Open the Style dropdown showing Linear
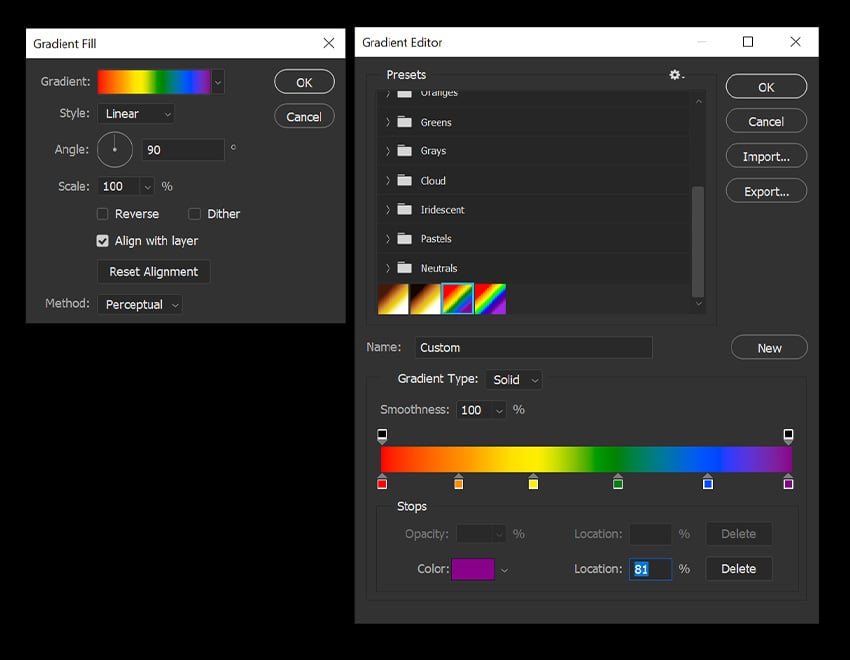The image size is (850, 660). coord(135,113)
